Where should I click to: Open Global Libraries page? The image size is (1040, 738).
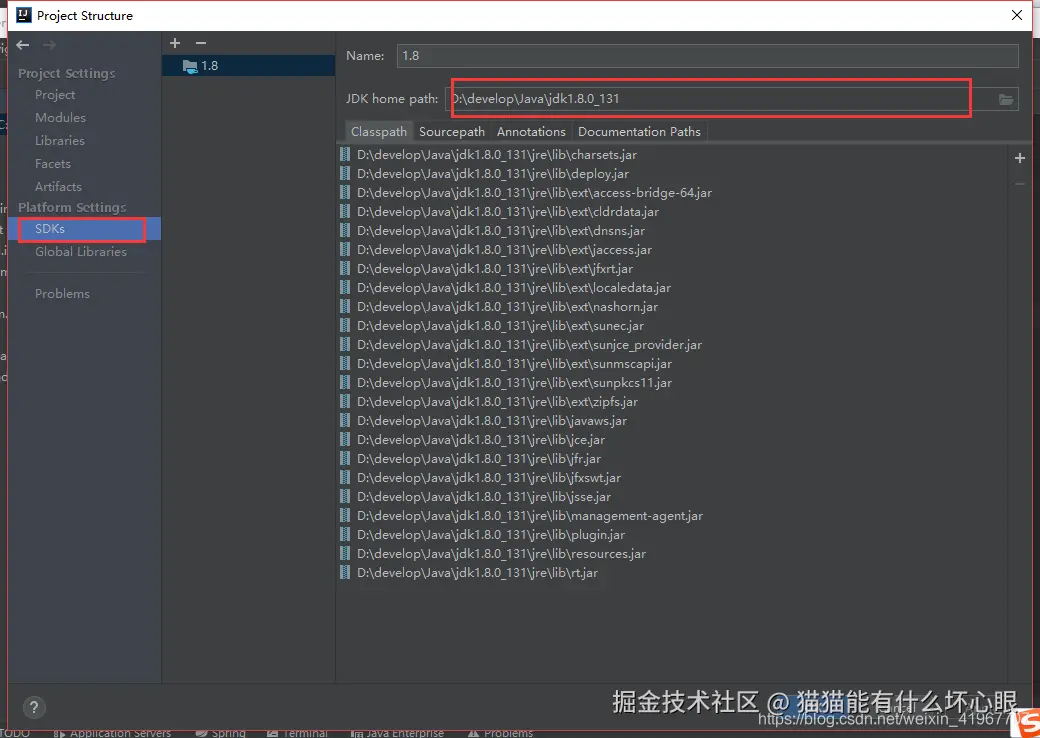(81, 251)
